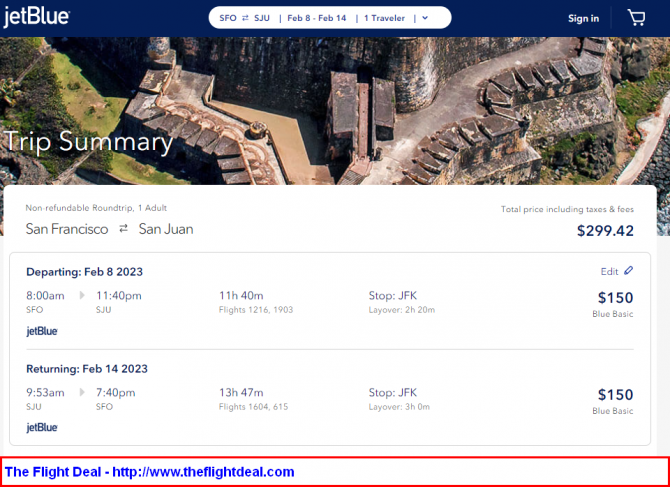Click 'Layover: 3h 0m' text

[399, 407]
